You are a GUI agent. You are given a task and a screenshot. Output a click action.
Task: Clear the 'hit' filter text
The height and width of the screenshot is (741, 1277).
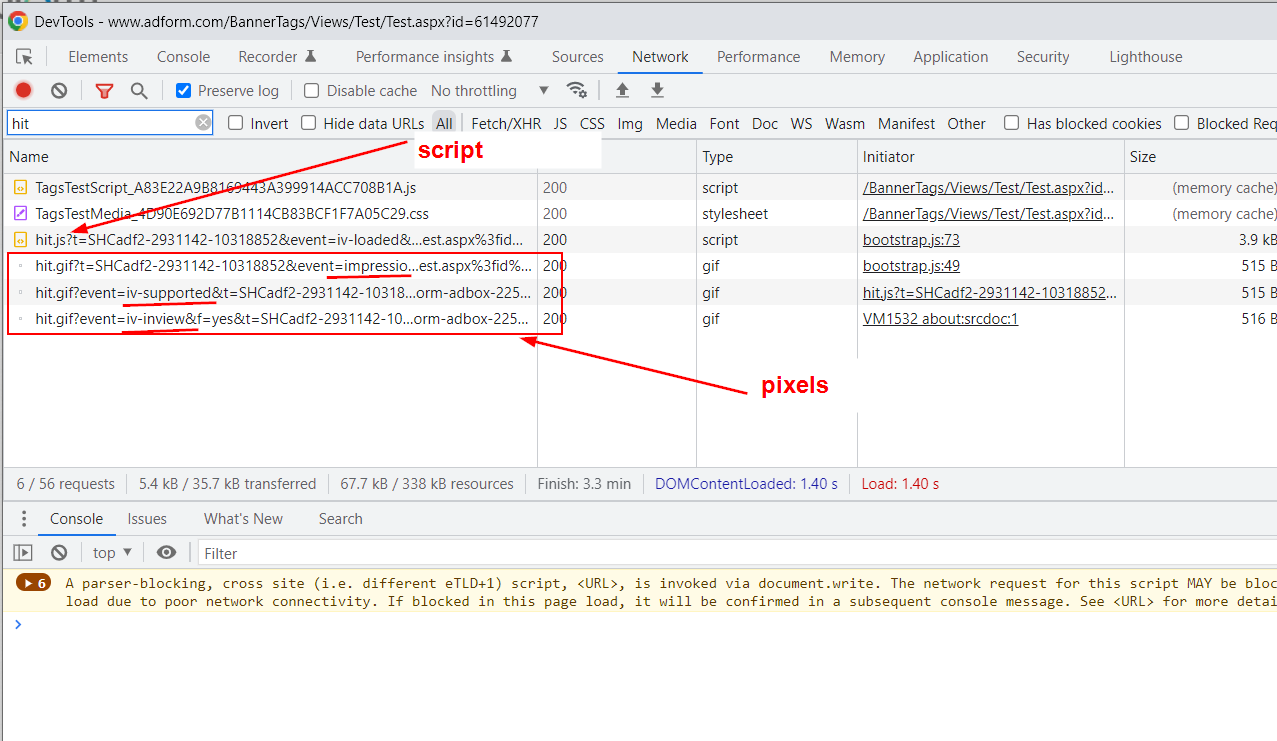pyautogui.click(x=203, y=123)
